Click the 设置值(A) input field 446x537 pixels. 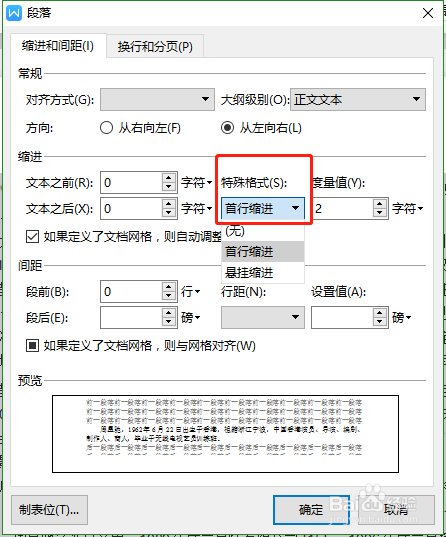click(x=342, y=317)
